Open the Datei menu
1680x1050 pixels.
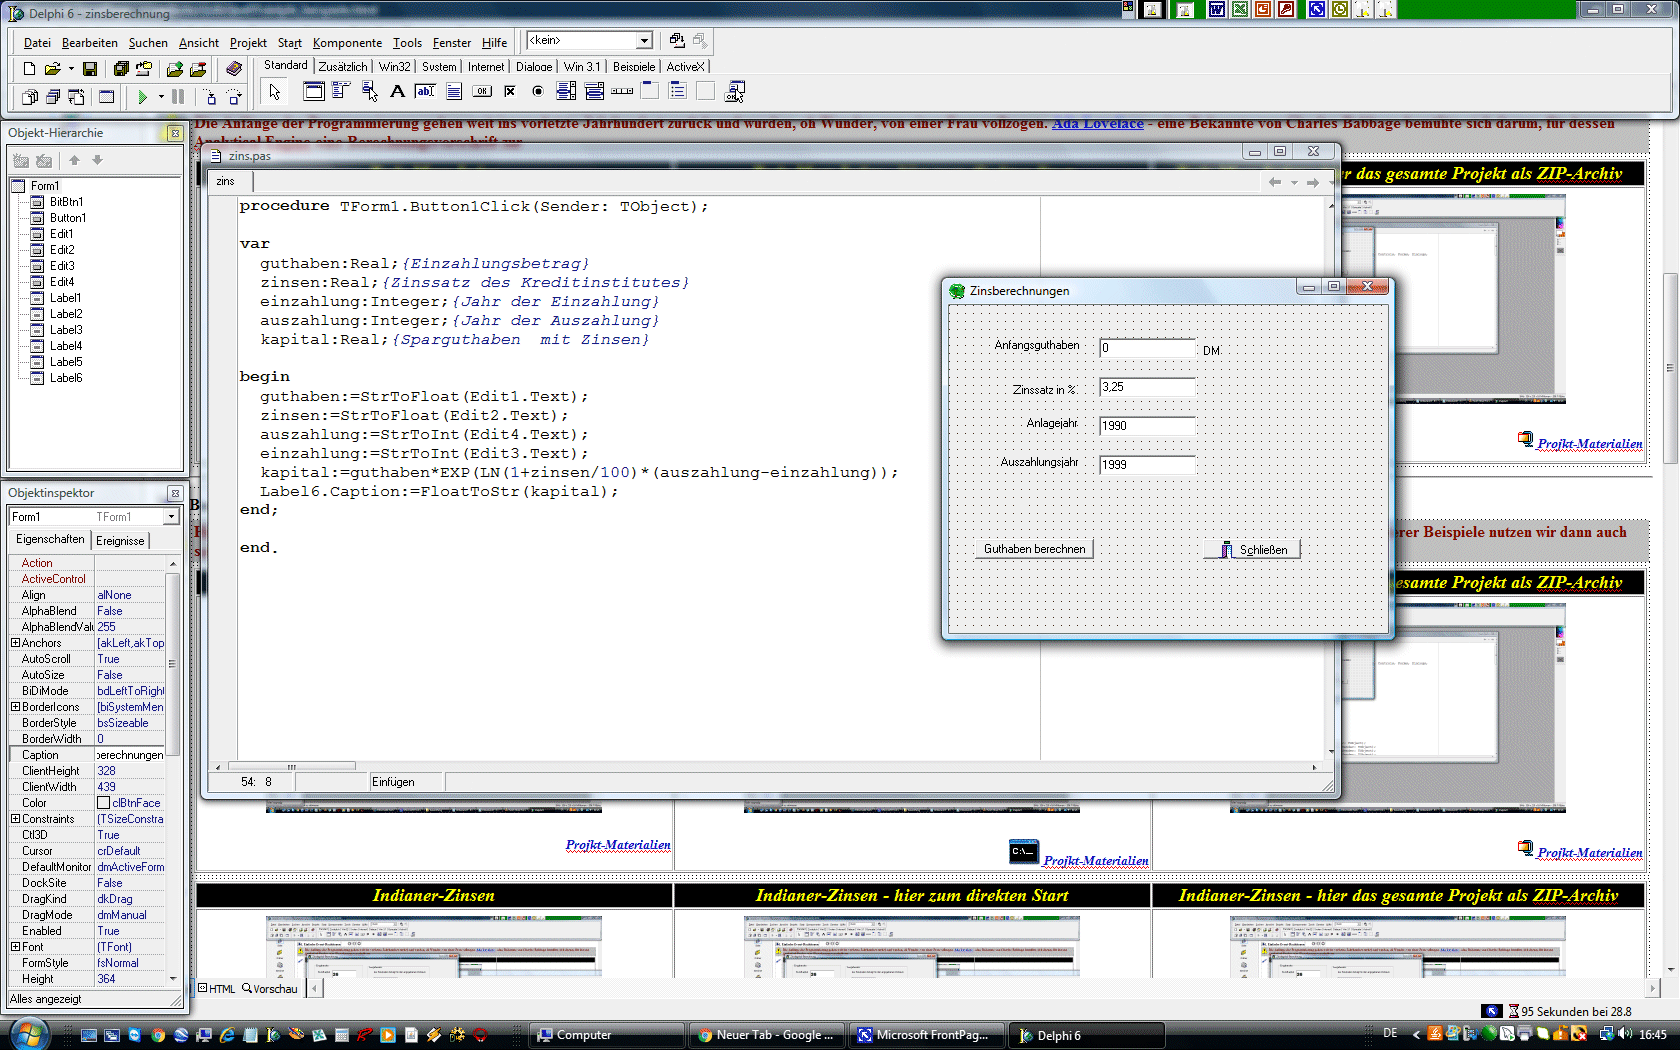(37, 43)
